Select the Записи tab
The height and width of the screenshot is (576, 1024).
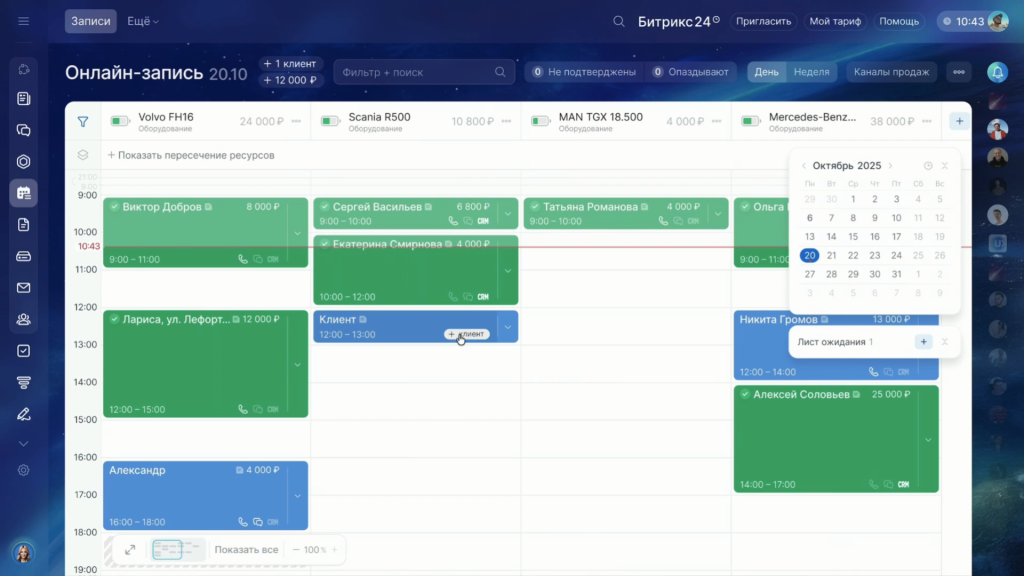point(91,21)
